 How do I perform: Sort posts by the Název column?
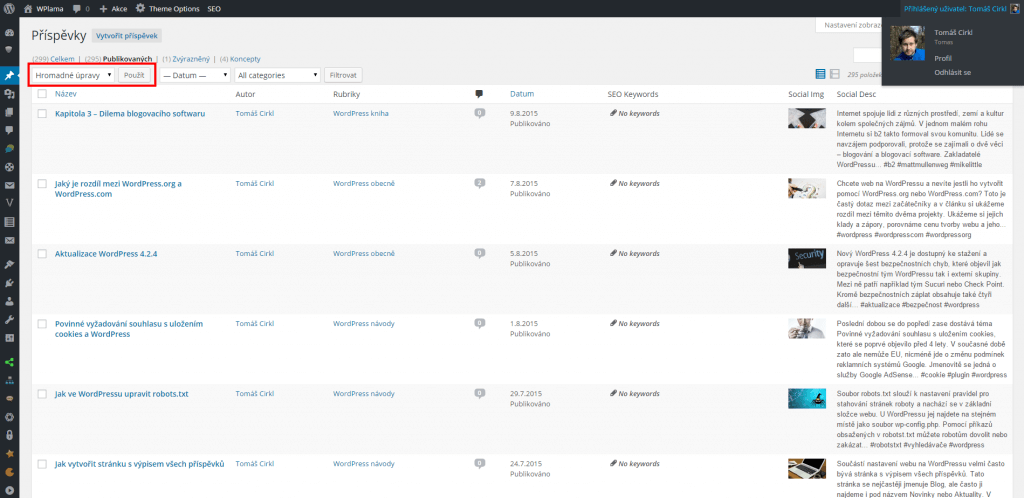[66, 94]
